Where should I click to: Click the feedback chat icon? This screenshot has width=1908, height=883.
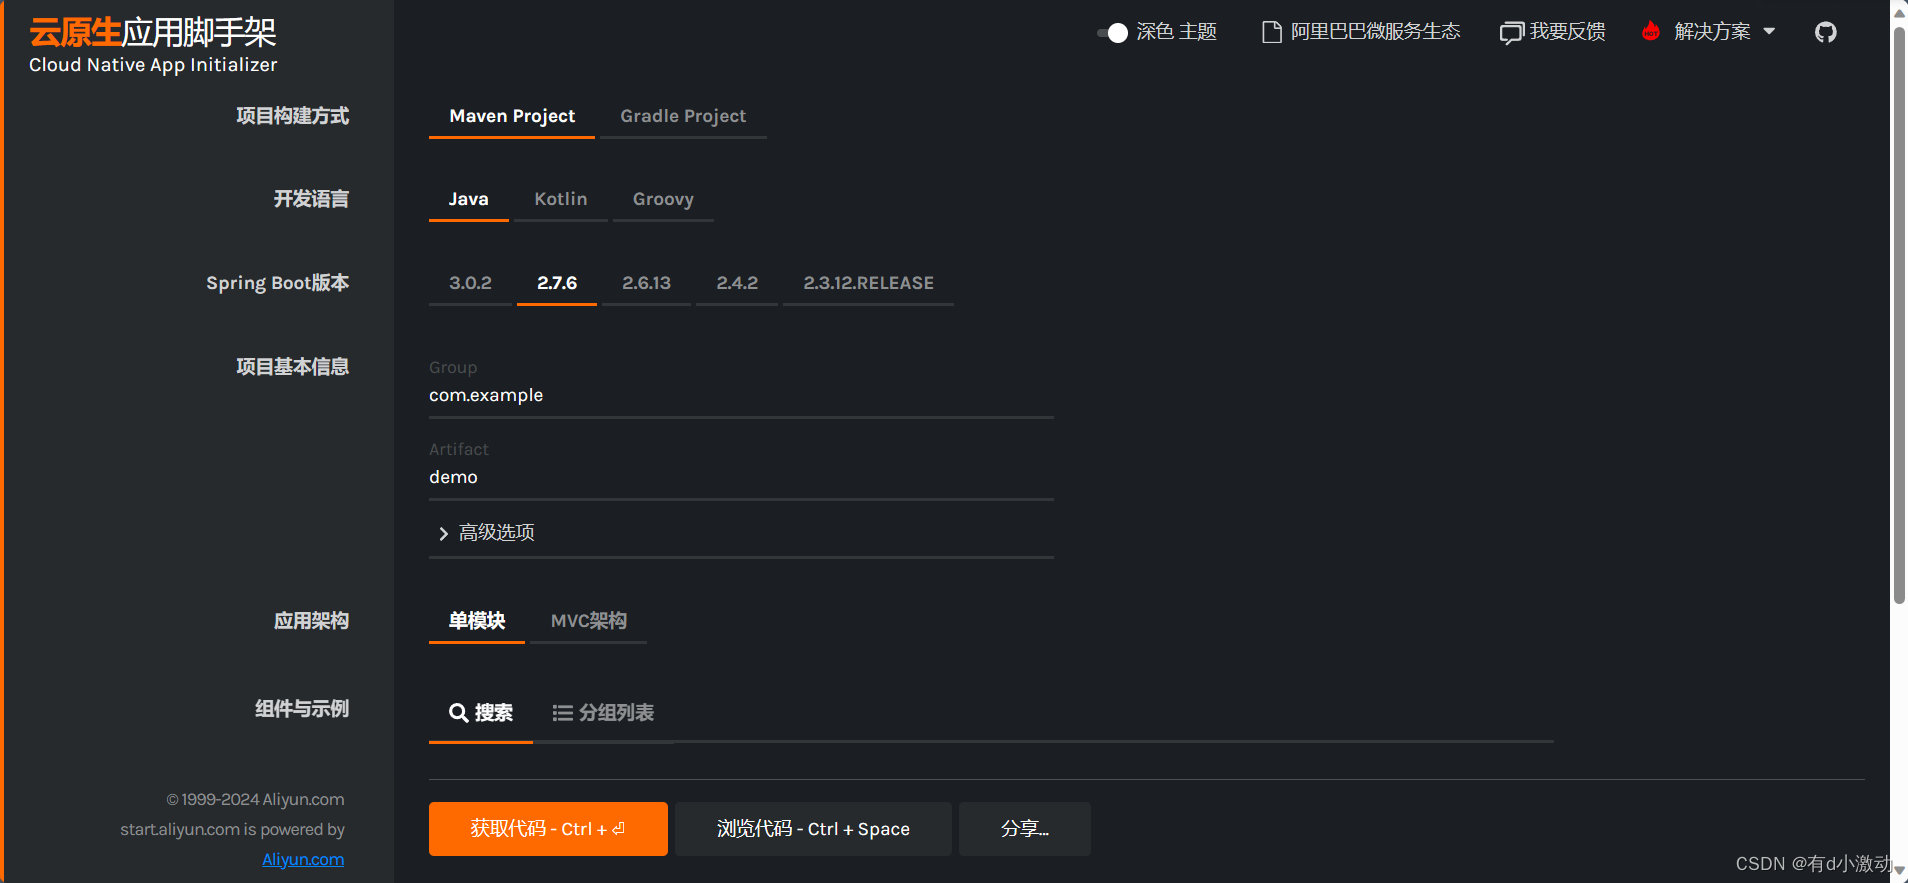coord(1511,33)
